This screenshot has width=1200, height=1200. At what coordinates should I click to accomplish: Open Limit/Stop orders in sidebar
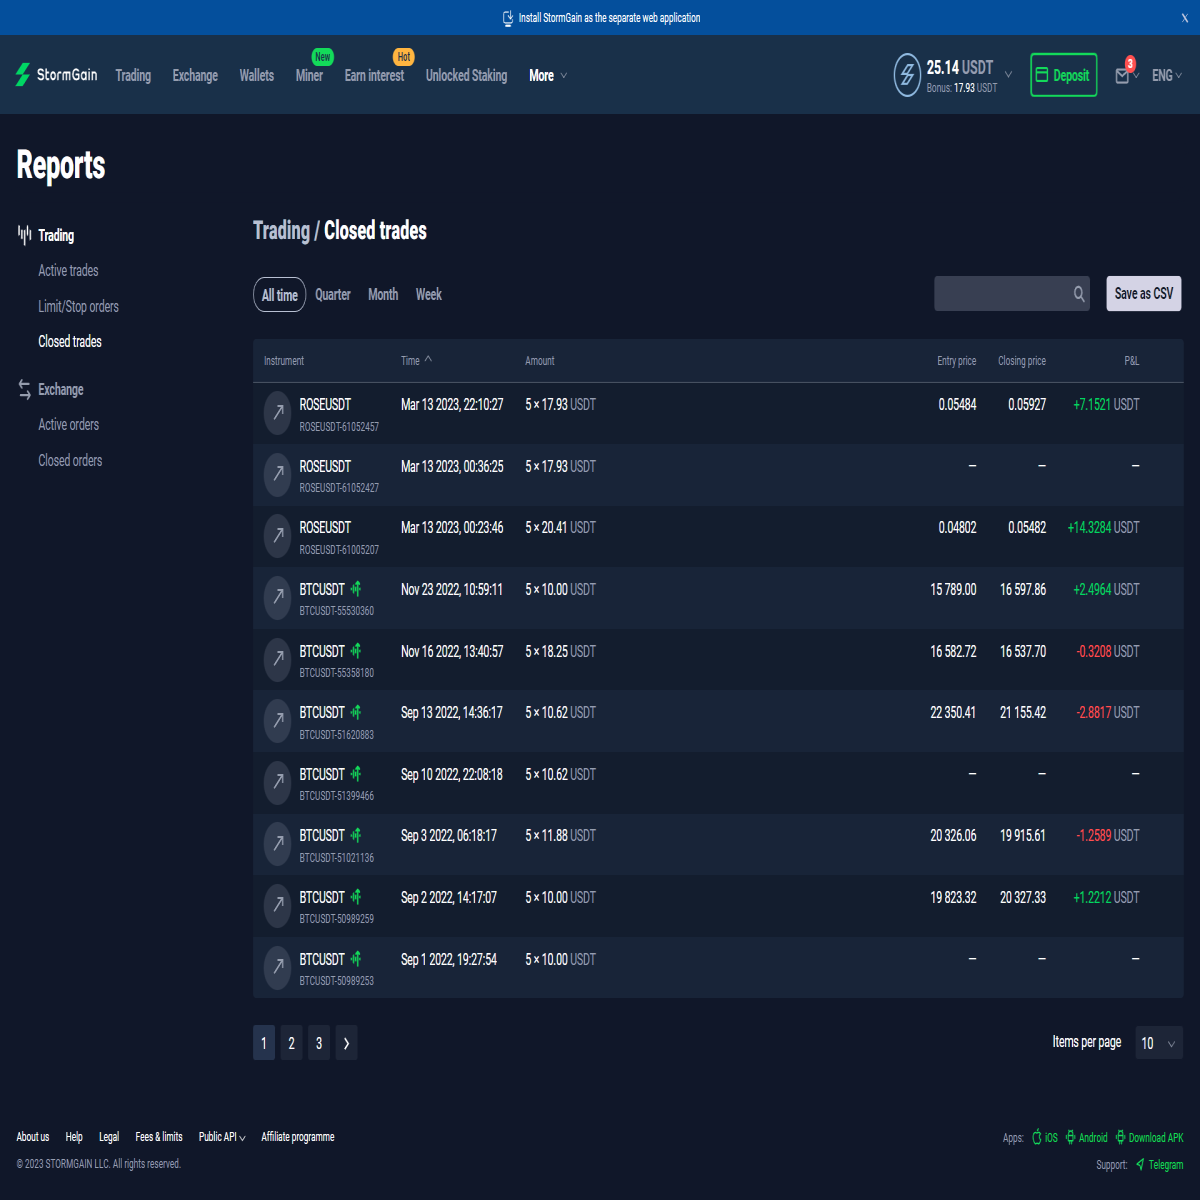[x=78, y=307]
